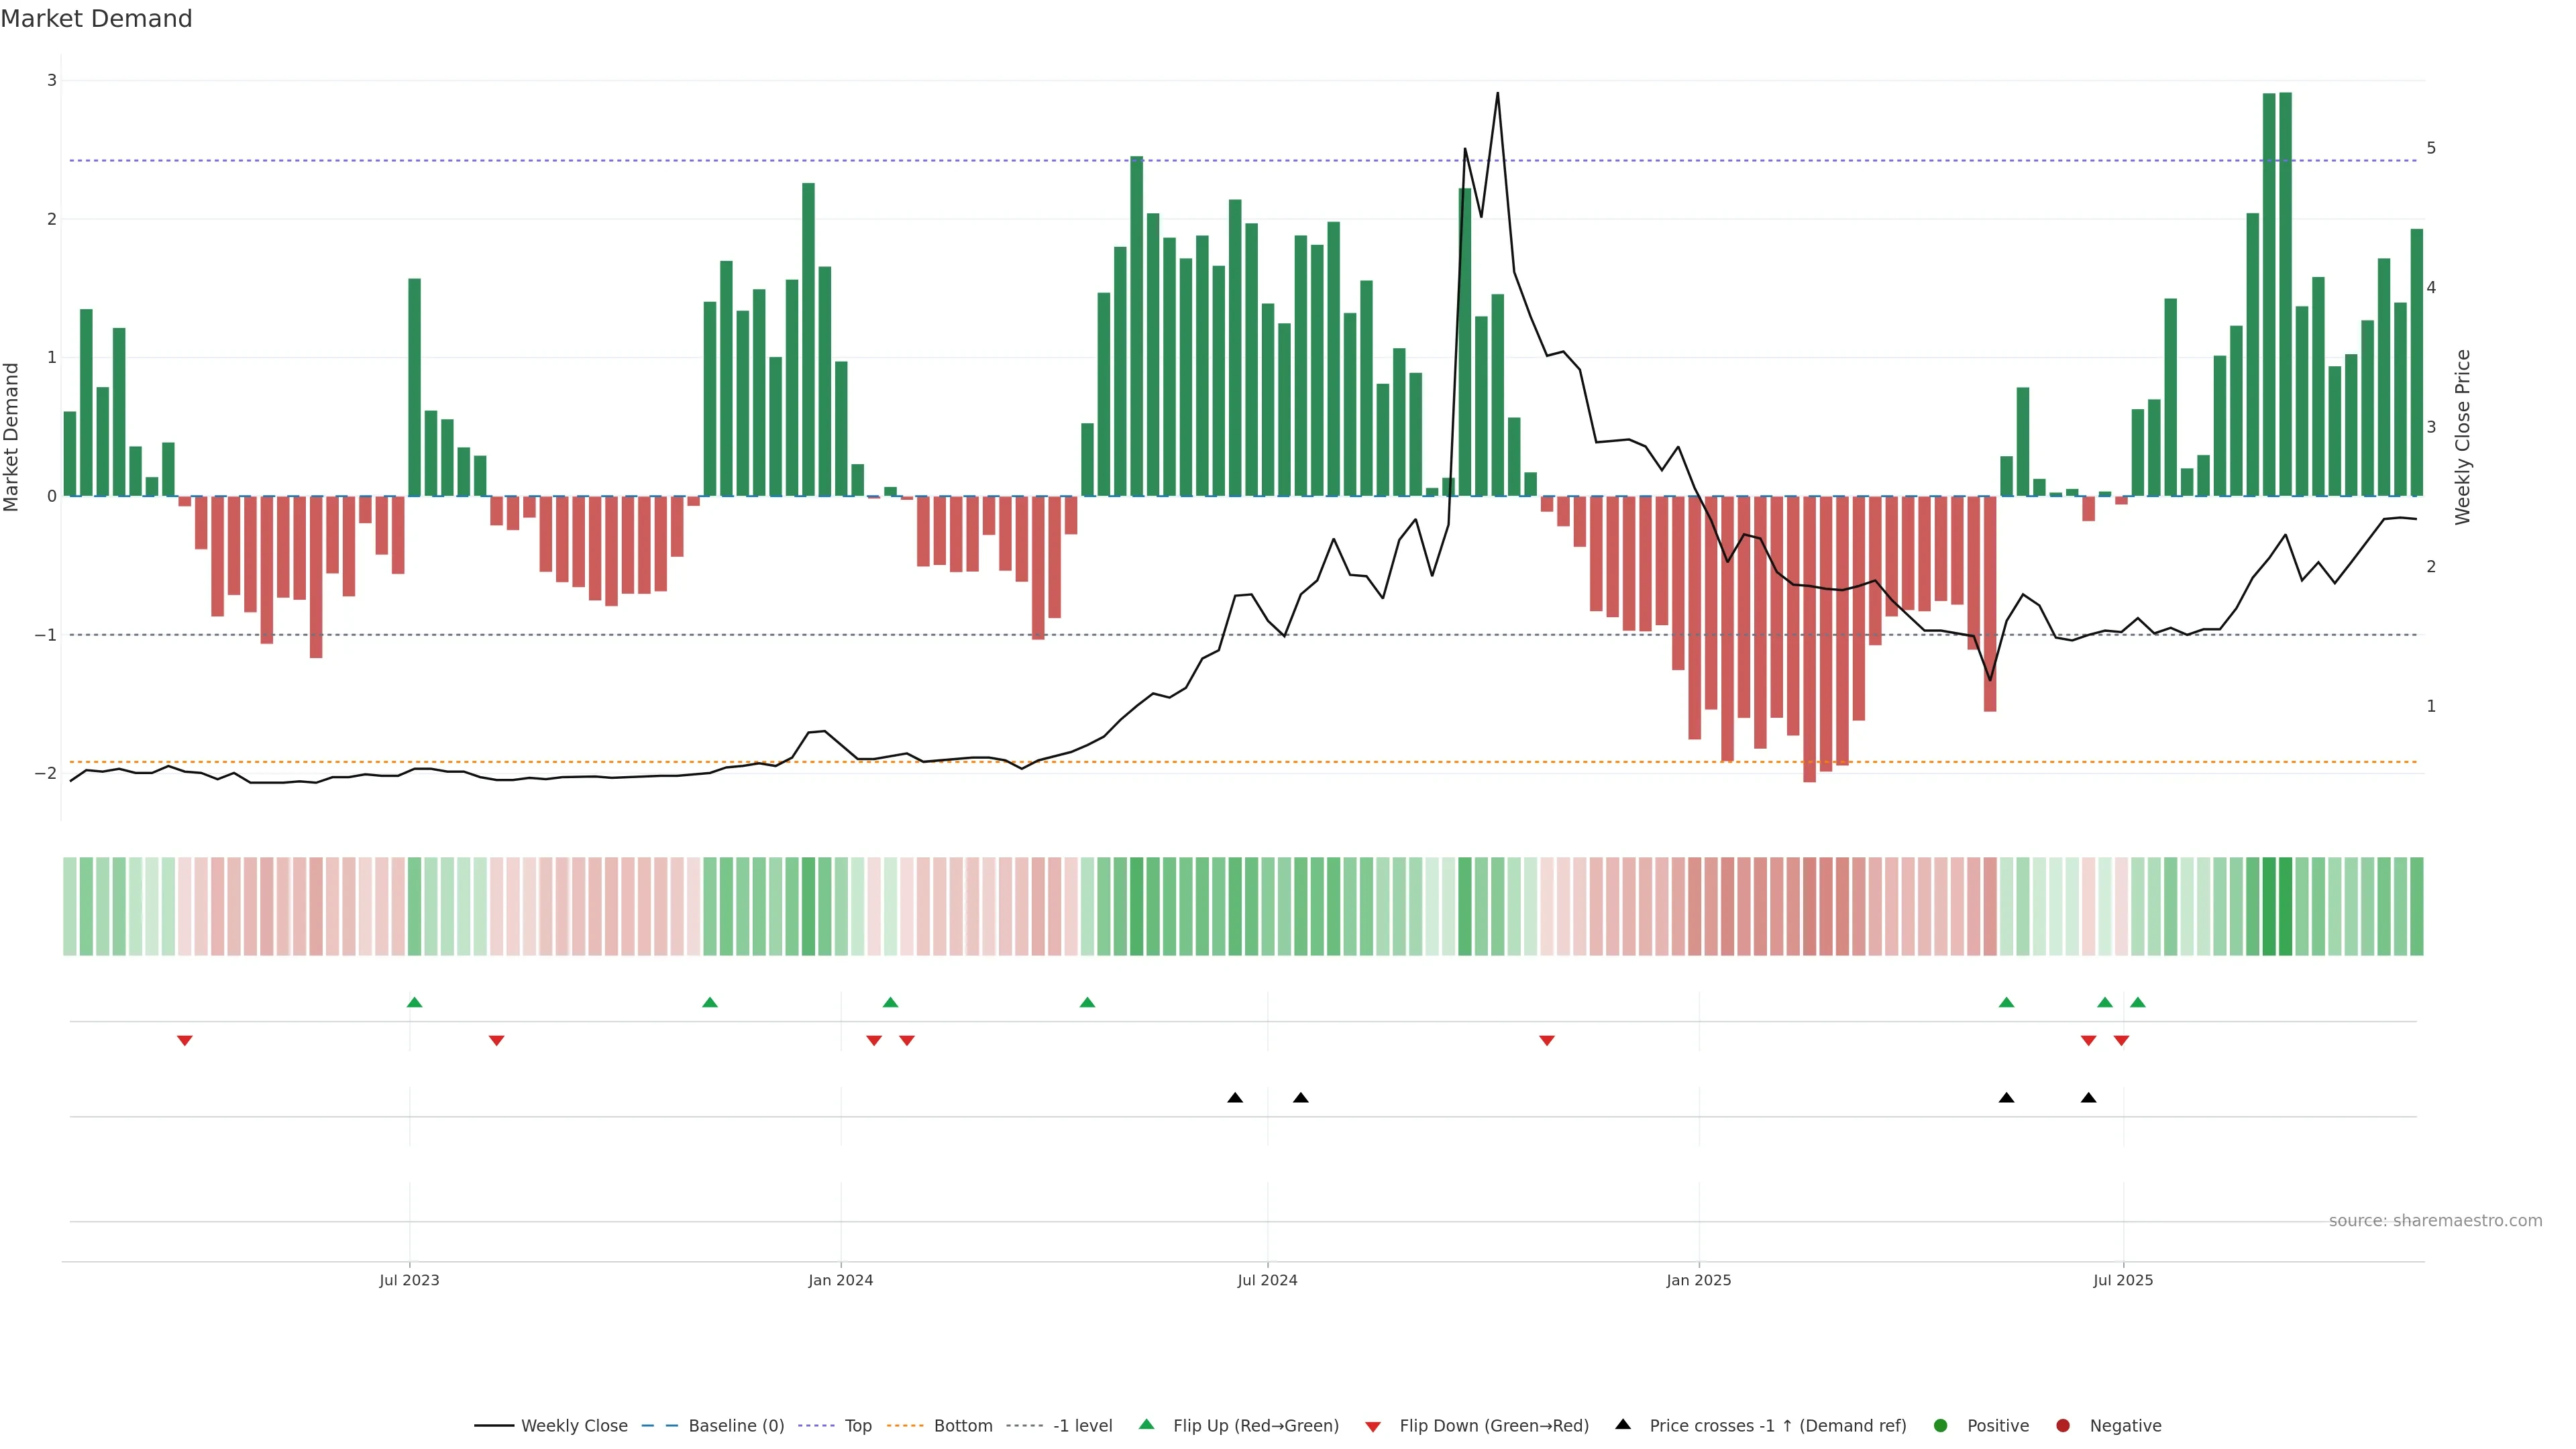Click the Weekly Close Price axis title

[2462, 437]
